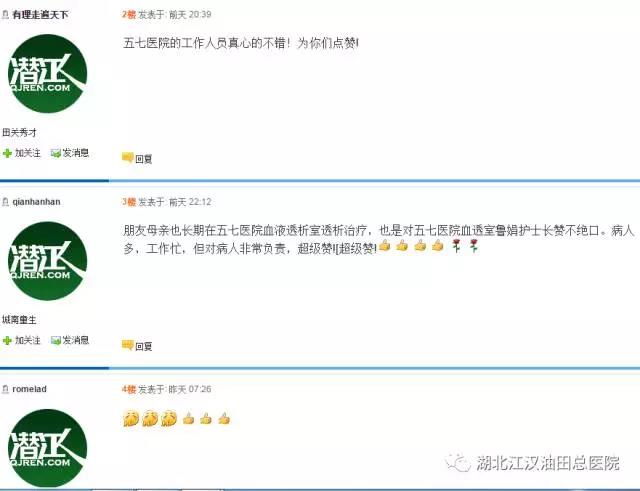
Task: Click the user icon beside romelad
Action: pyautogui.click(x=5, y=389)
